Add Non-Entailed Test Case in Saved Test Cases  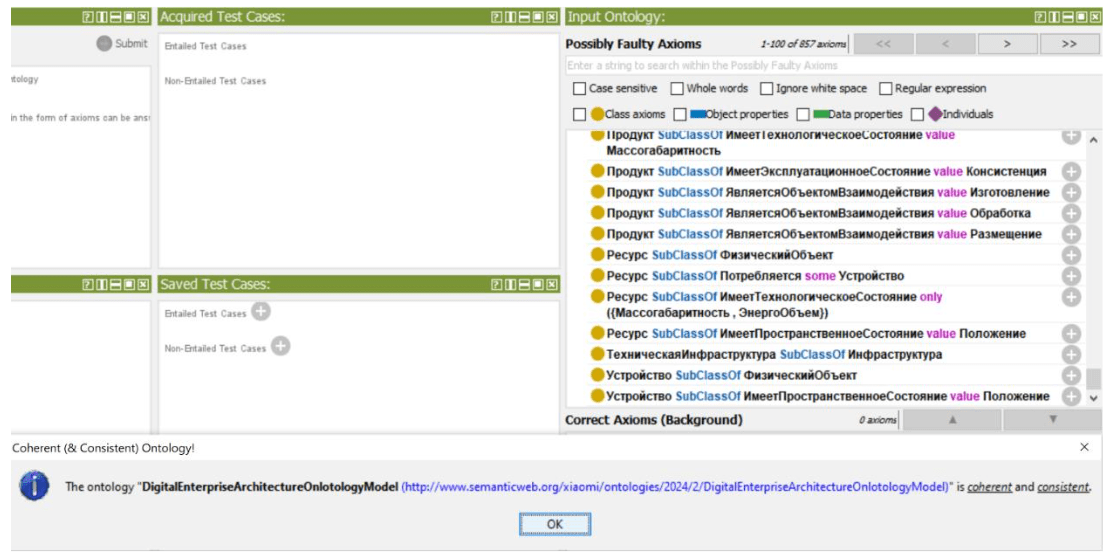281,347
